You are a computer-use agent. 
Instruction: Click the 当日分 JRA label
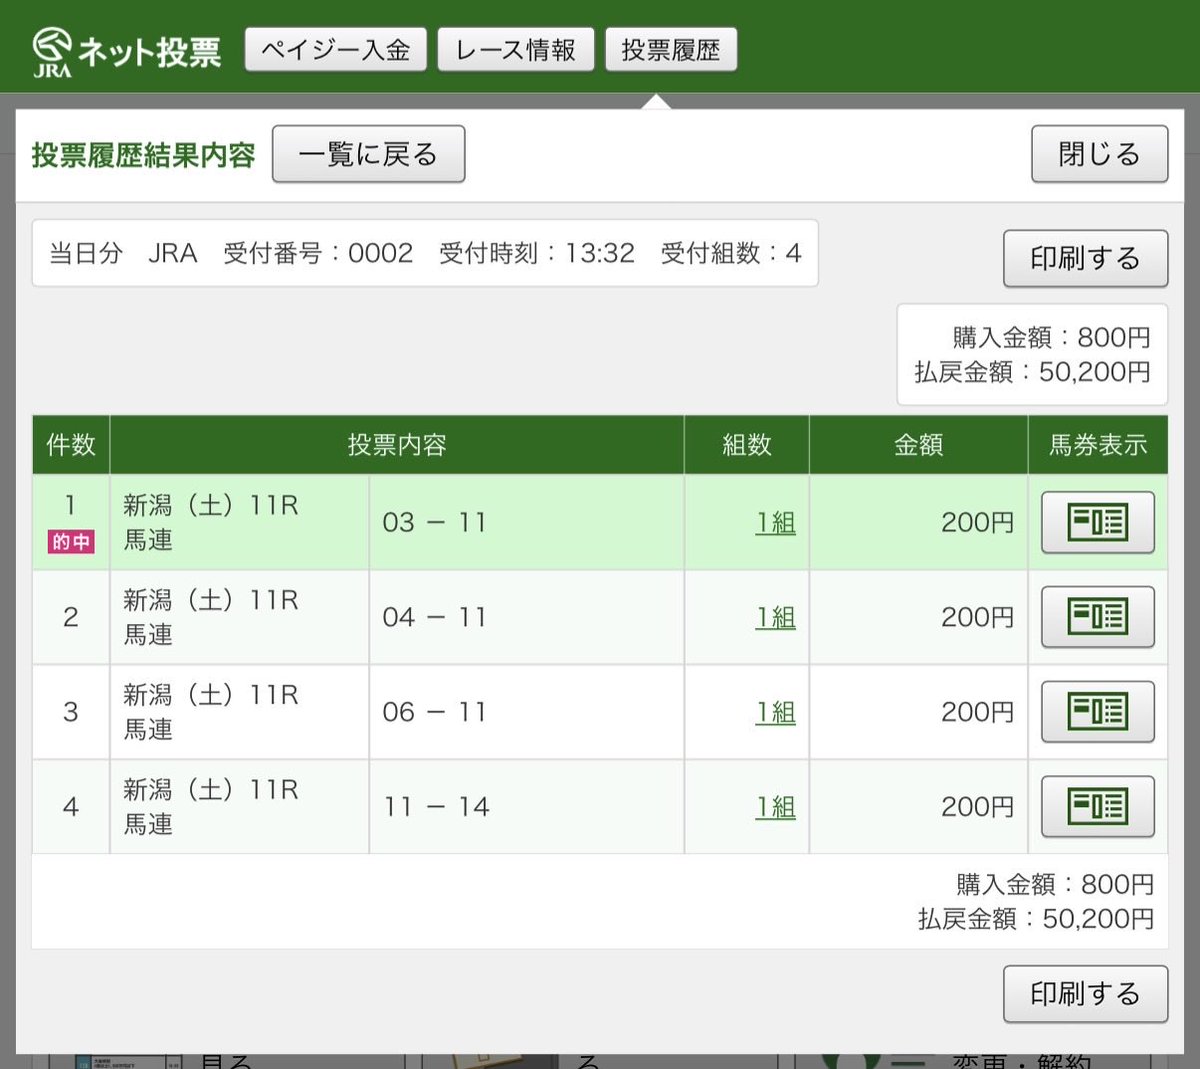[123, 253]
